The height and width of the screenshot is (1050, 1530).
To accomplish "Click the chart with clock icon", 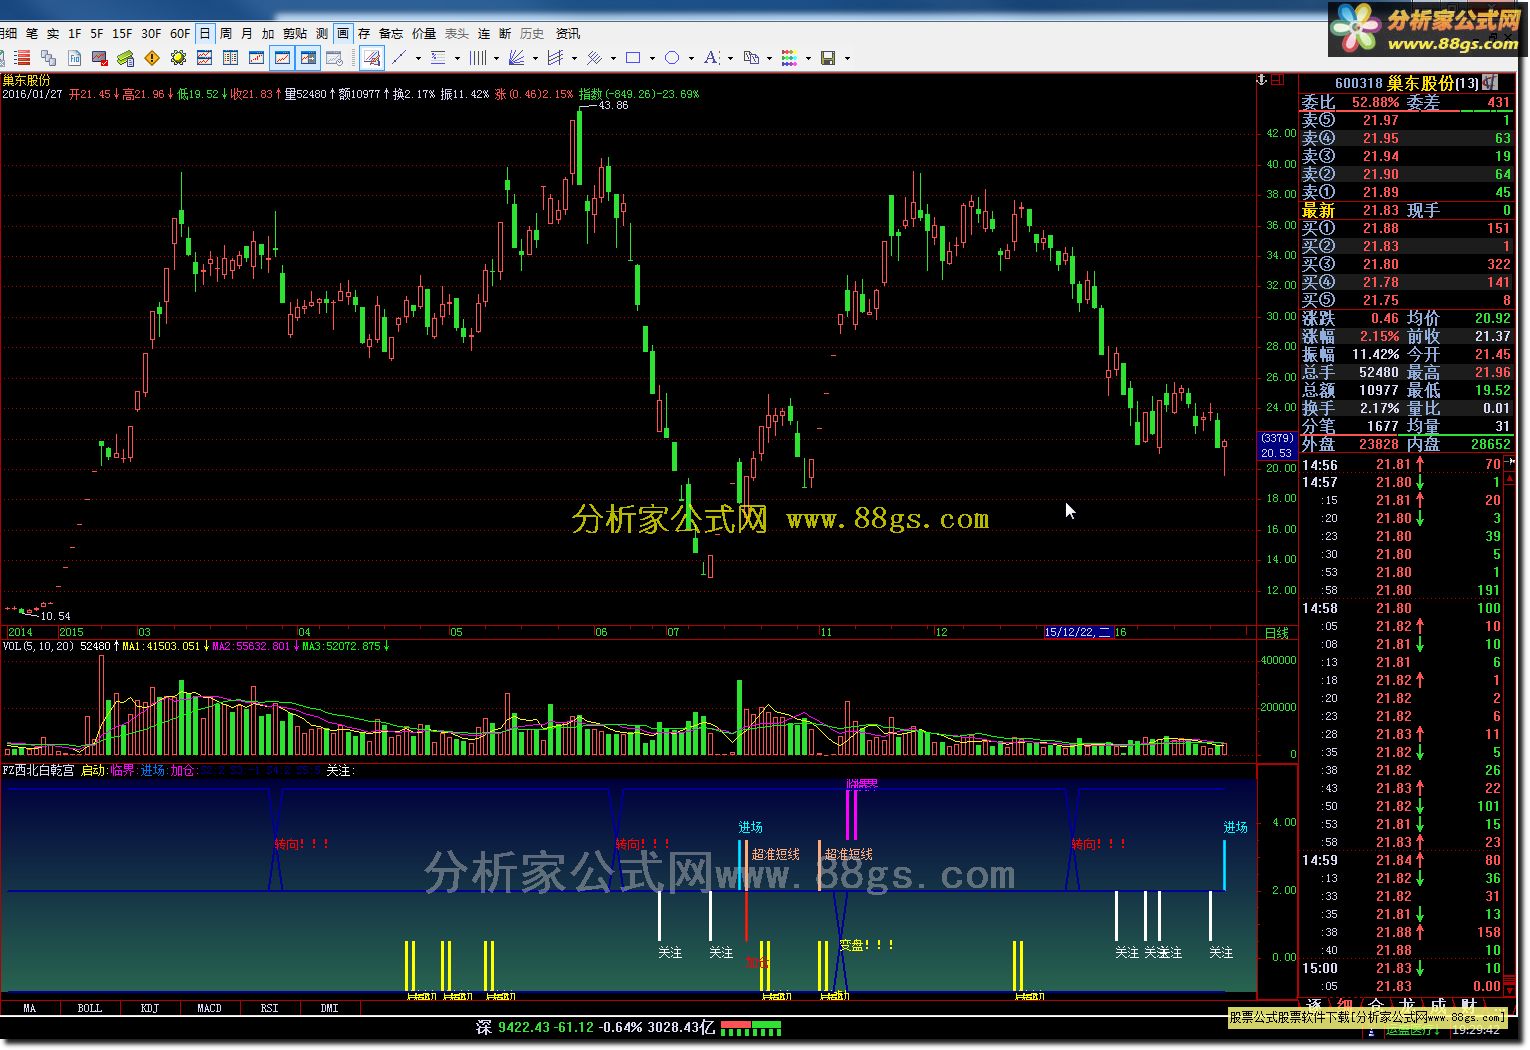I will point(334,58).
